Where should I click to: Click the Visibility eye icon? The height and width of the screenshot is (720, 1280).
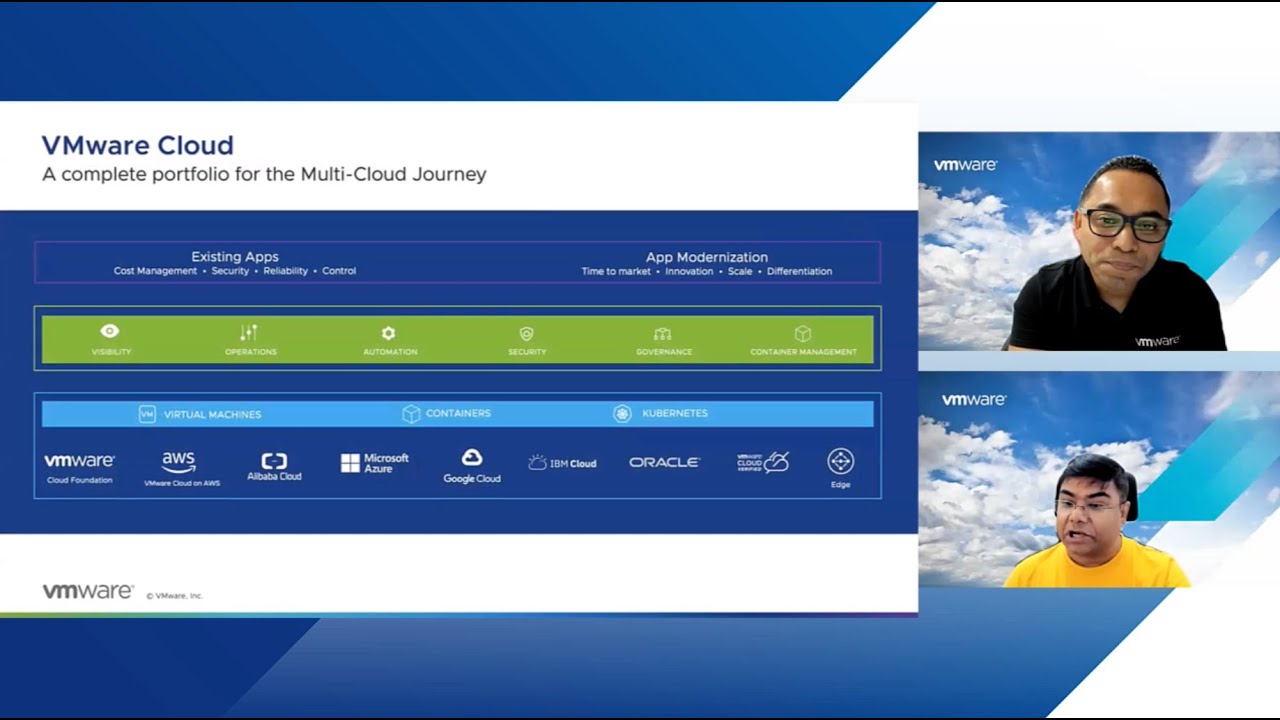(x=110, y=331)
